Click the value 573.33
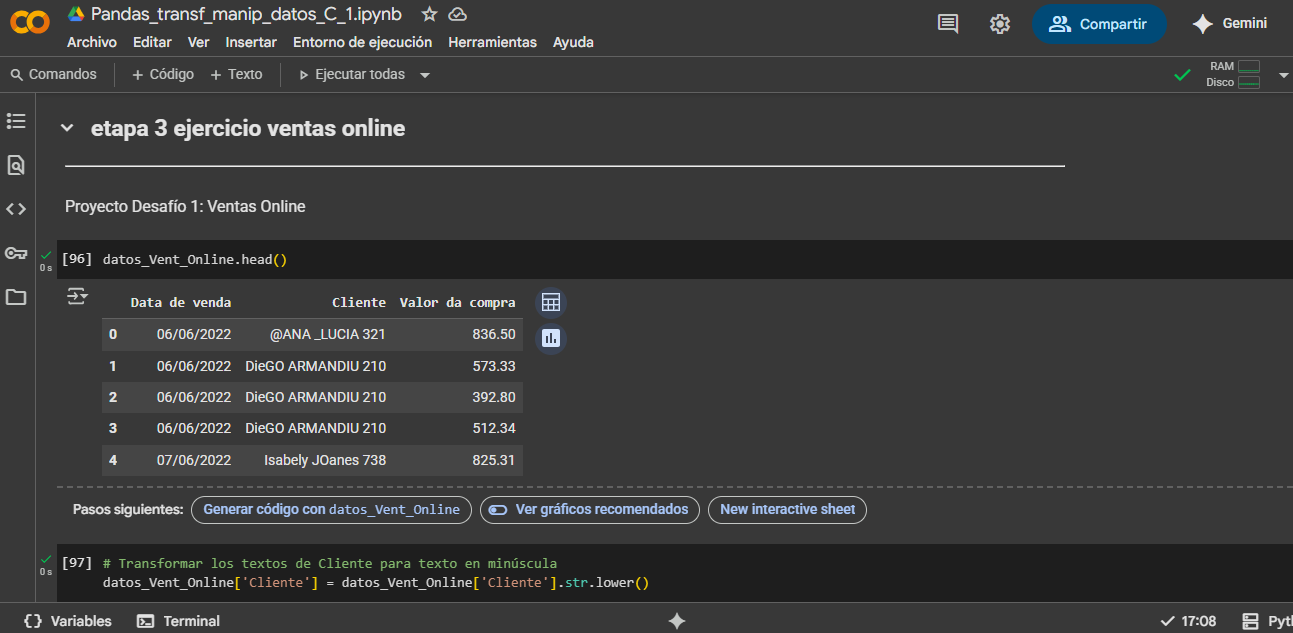The image size is (1293, 633). click(x=494, y=366)
